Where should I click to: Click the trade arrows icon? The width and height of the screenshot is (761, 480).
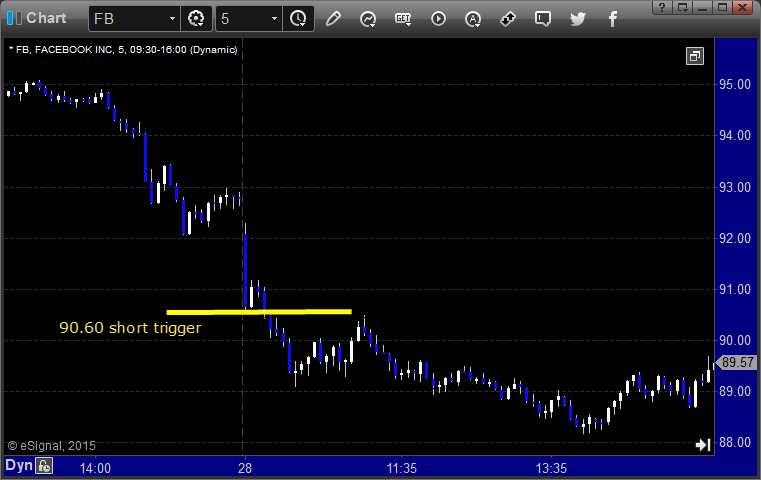click(508, 19)
